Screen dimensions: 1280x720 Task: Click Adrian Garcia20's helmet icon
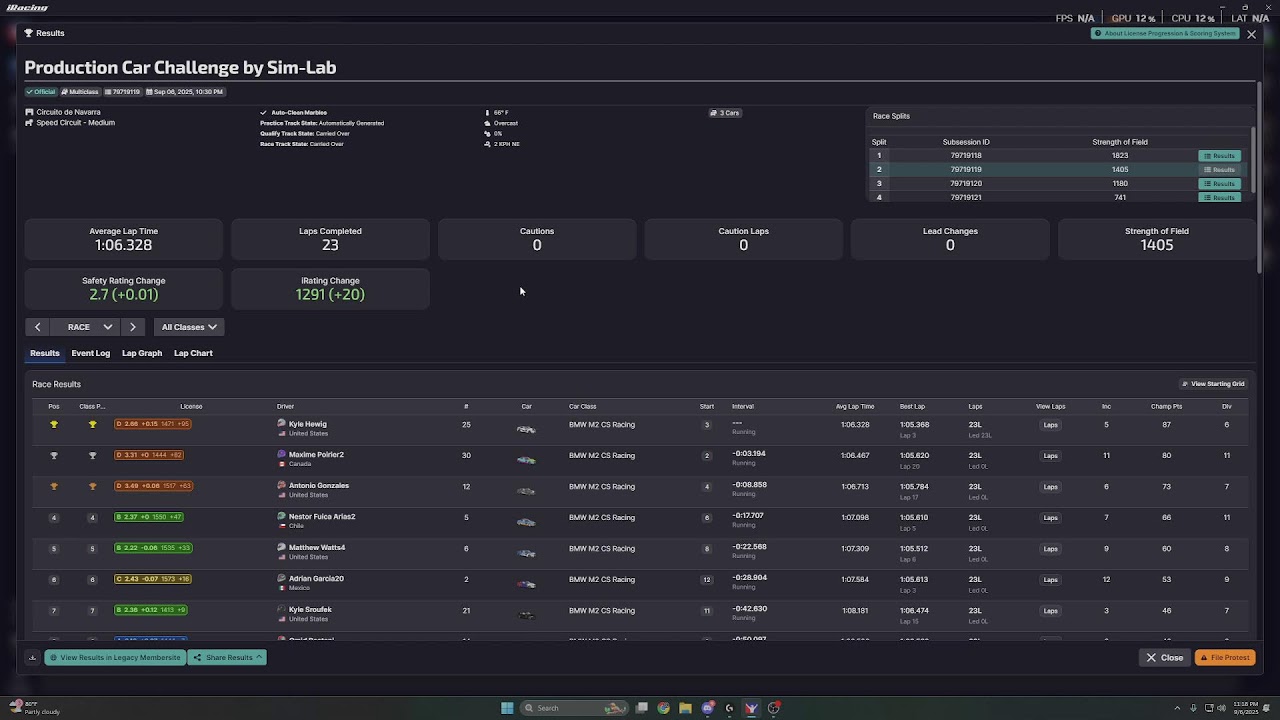pos(282,579)
